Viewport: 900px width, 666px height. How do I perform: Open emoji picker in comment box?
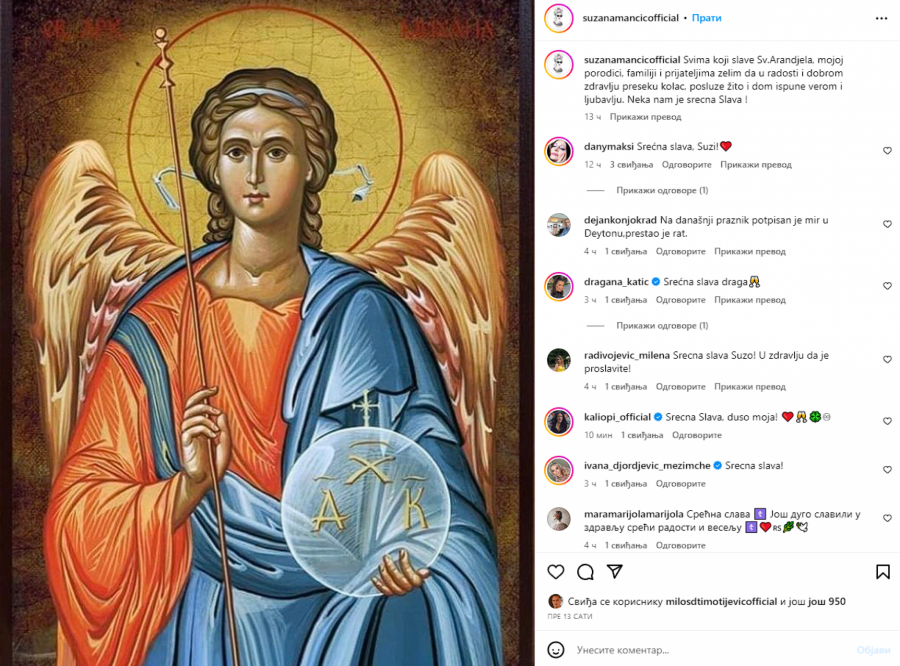[x=556, y=650]
